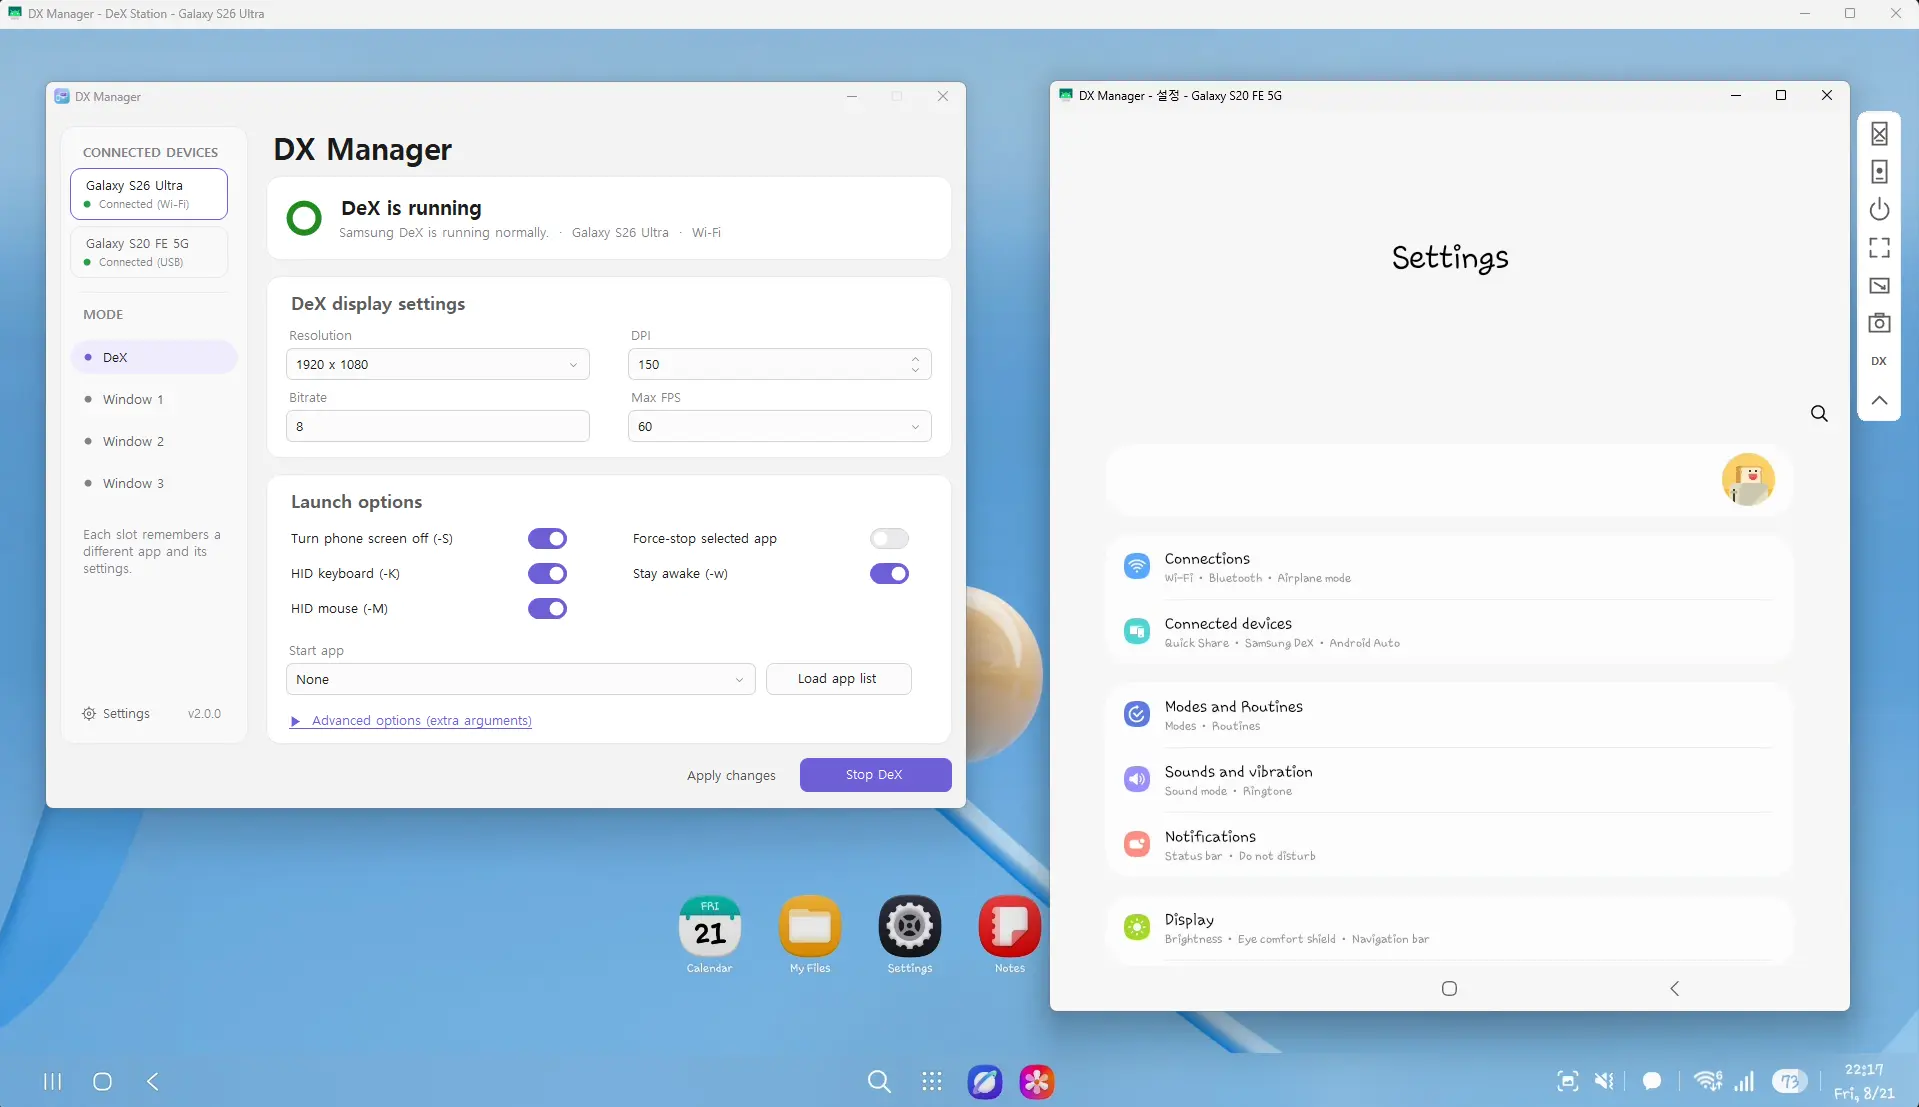
Task: Select Window 3 mode slot
Action: tap(154, 483)
